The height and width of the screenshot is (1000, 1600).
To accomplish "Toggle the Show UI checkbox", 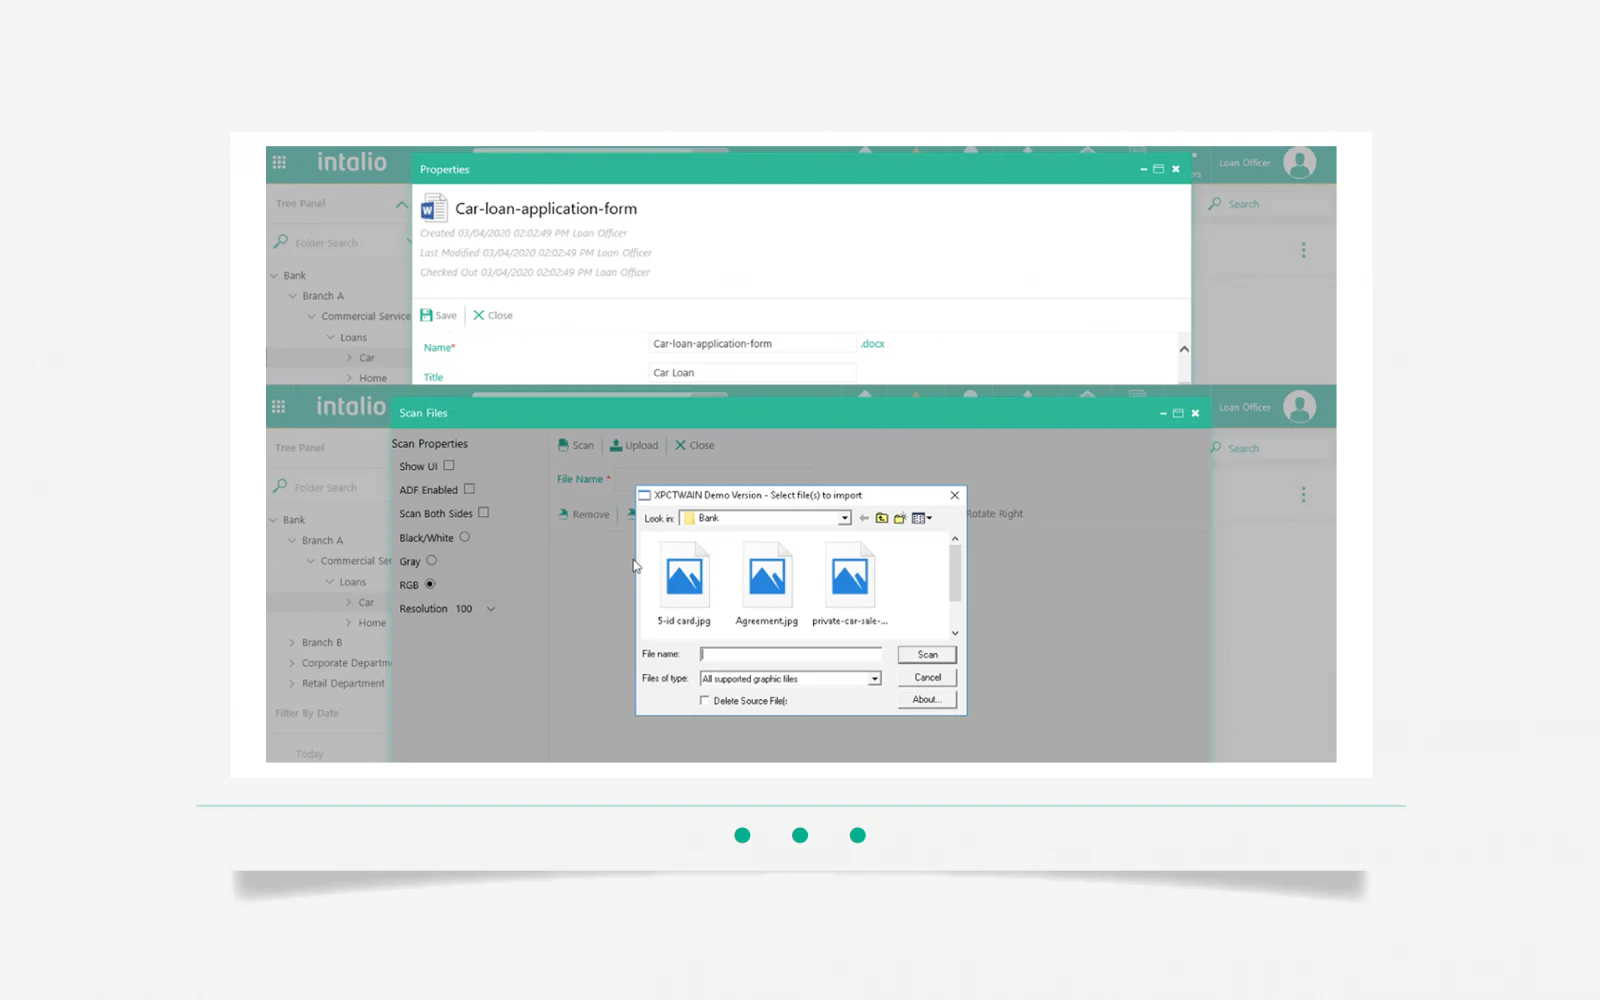I will 449,465.
